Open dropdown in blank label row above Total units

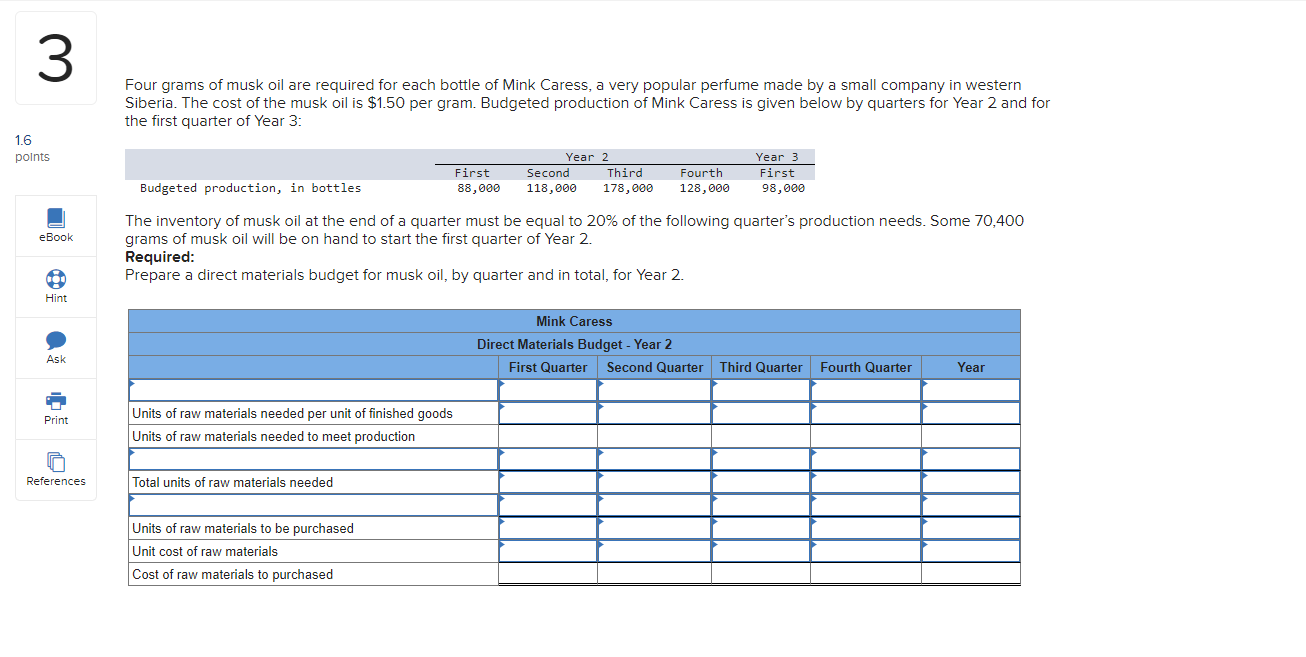coord(313,459)
